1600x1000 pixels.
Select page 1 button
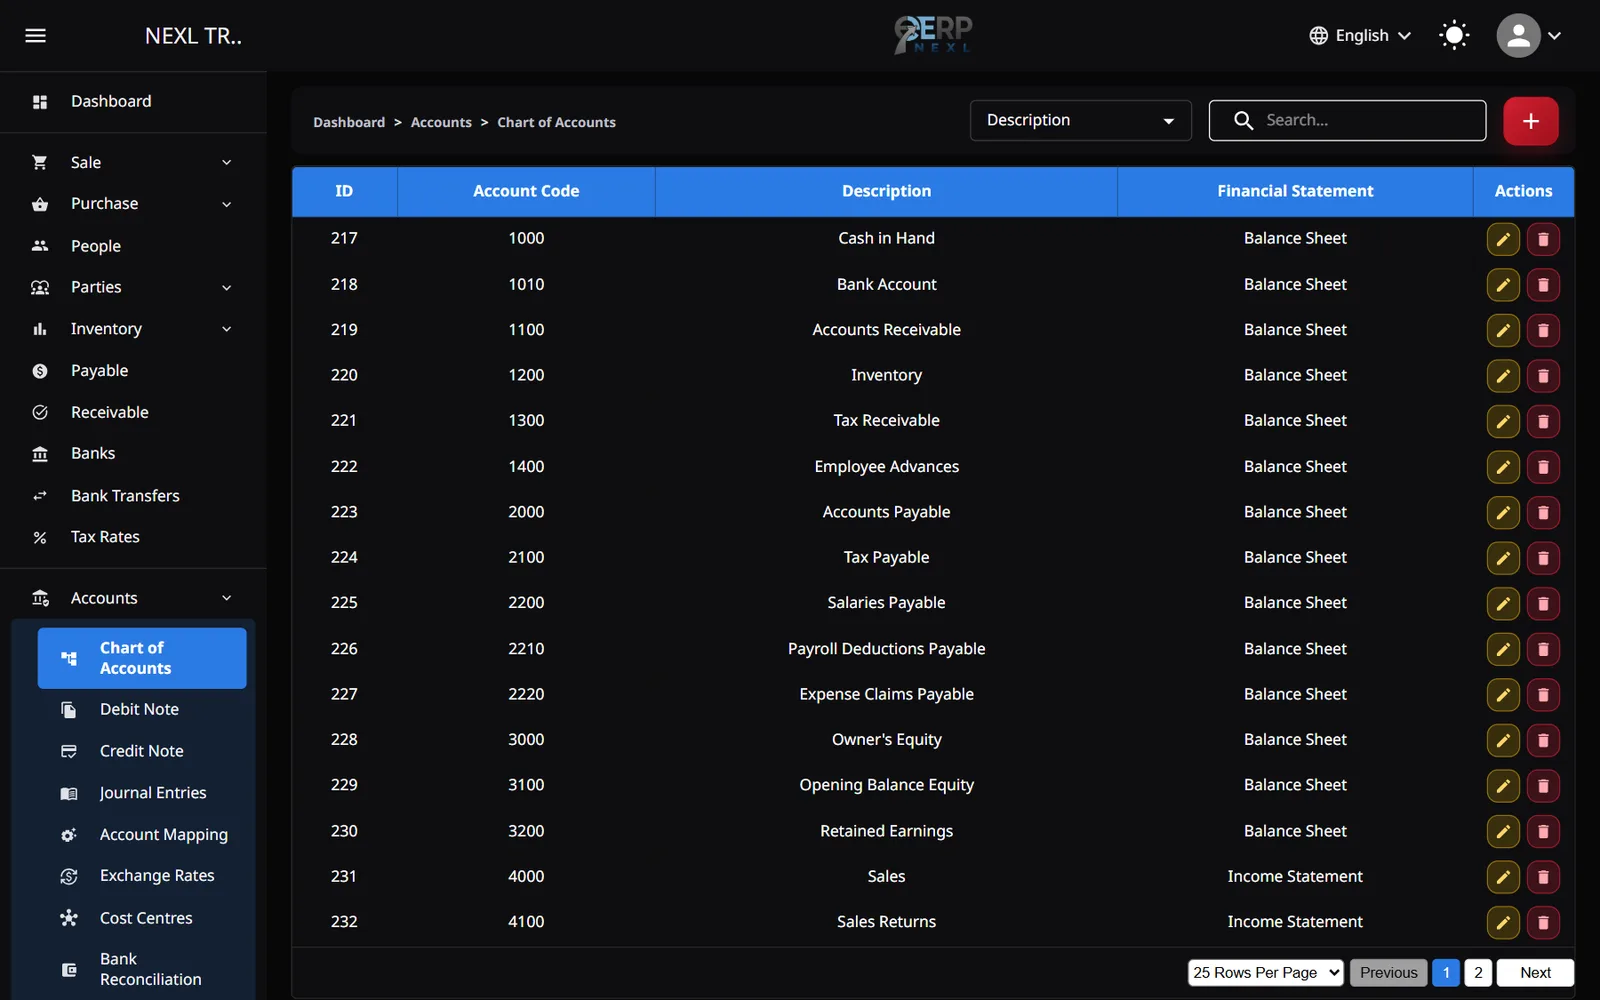pyautogui.click(x=1446, y=973)
